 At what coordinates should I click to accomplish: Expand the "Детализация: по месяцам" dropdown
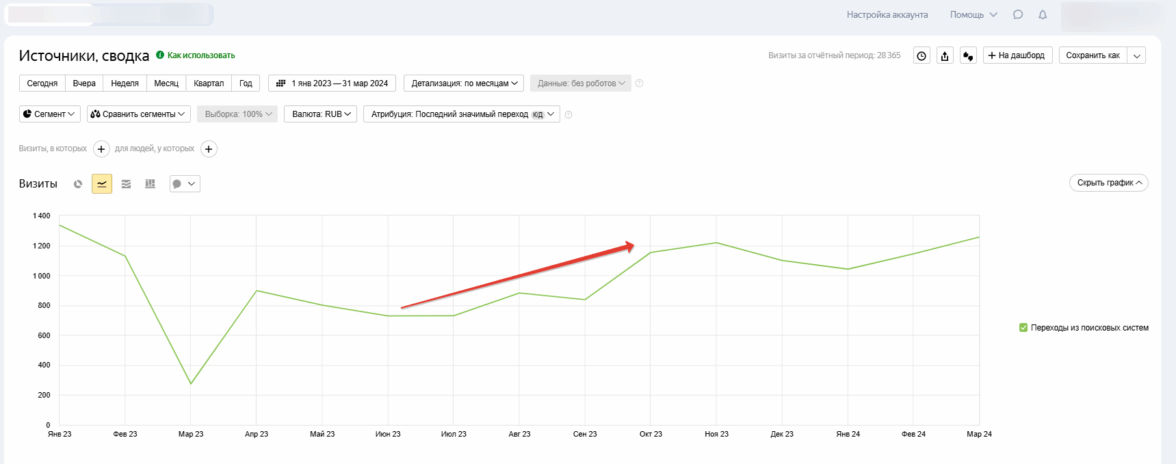point(463,83)
